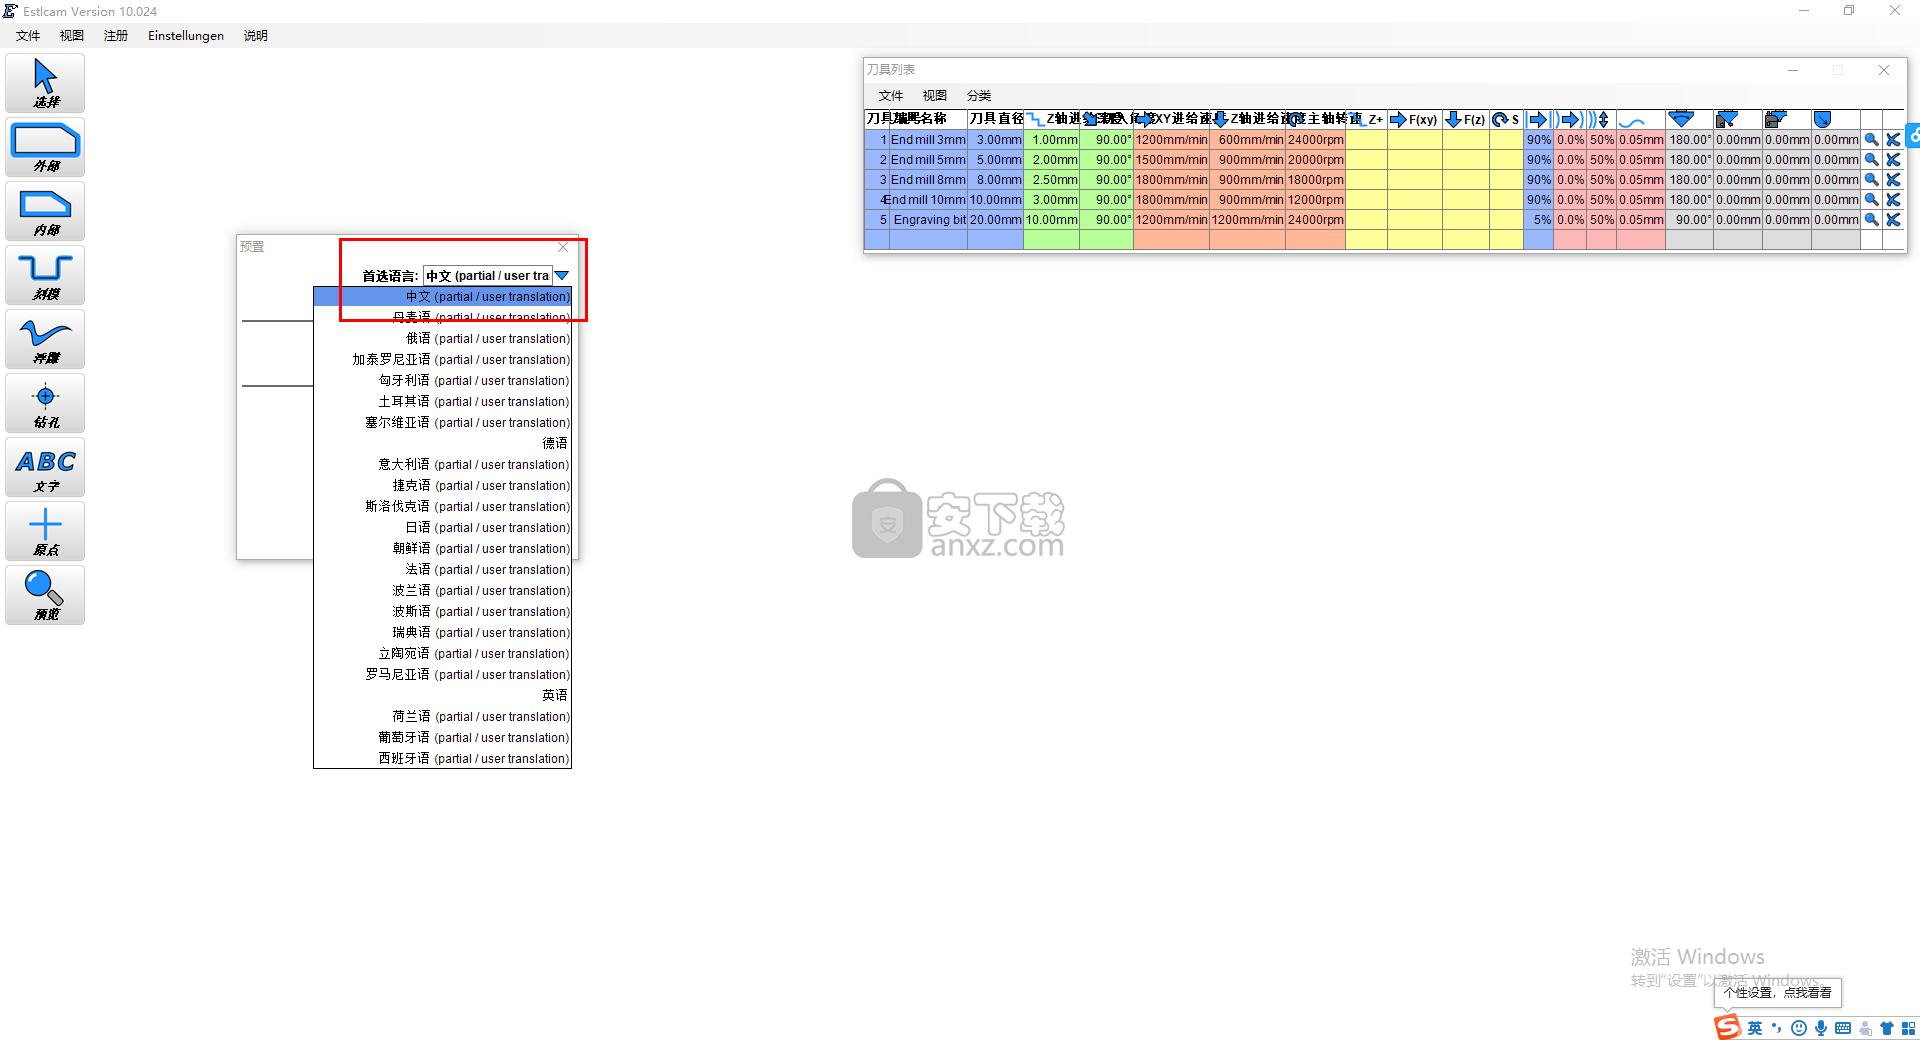Click magnifier icon for End mill 8mm row
1920x1040 pixels.
point(1871,180)
